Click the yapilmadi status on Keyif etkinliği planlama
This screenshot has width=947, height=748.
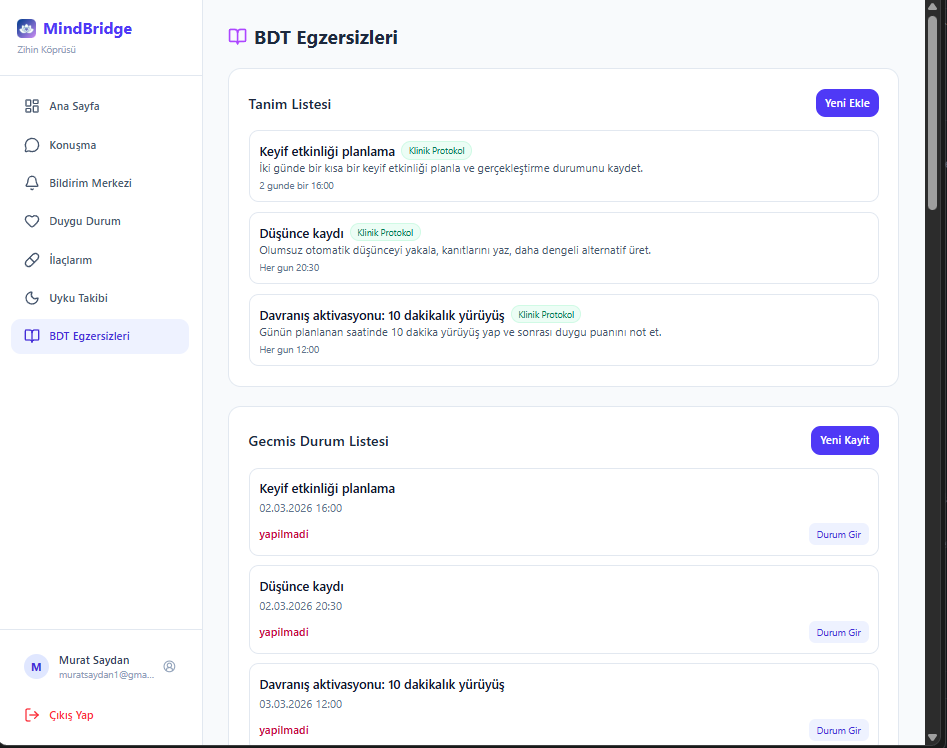(284, 534)
